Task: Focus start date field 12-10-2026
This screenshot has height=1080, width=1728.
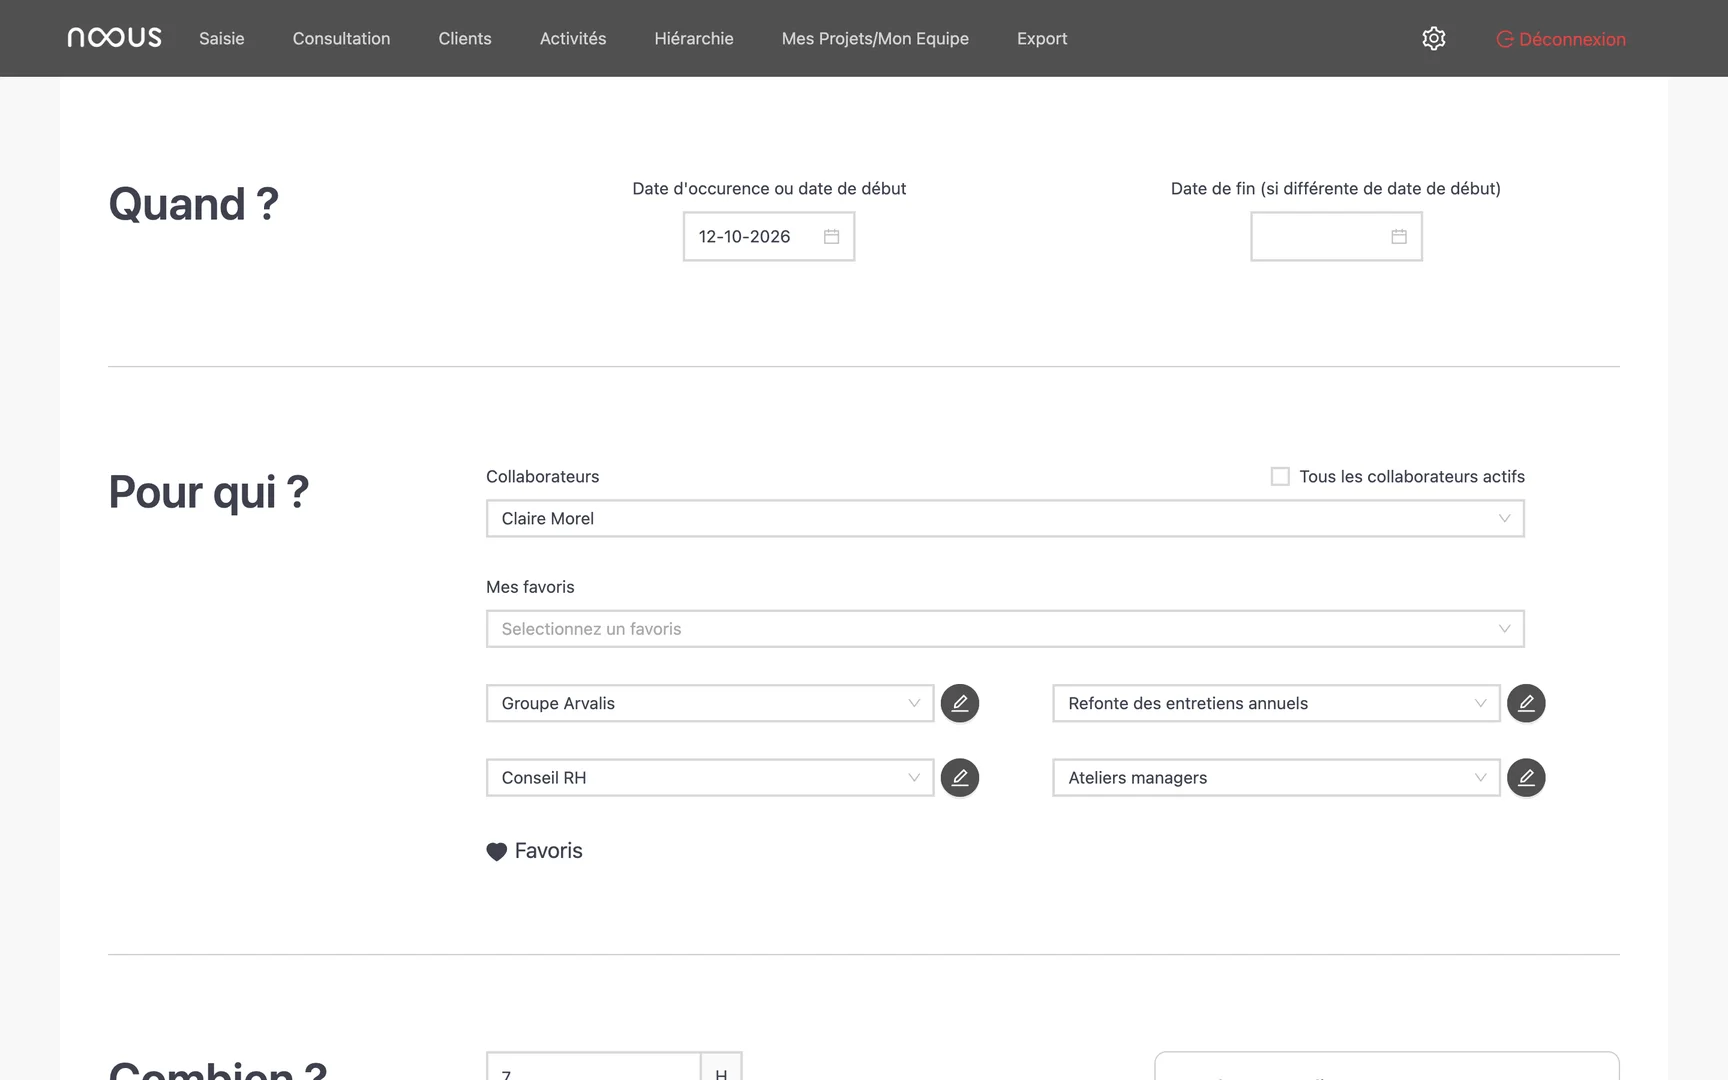Action: pos(769,237)
